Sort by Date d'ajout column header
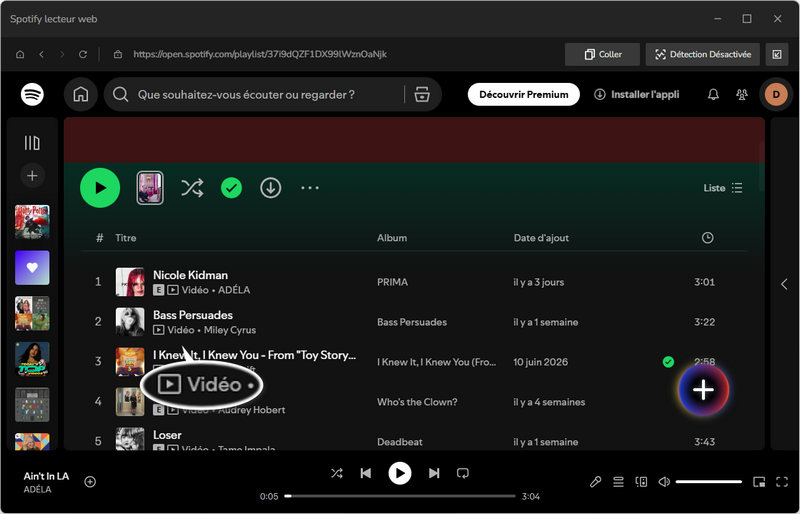The image size is (800, 514). tap(541, 238)
